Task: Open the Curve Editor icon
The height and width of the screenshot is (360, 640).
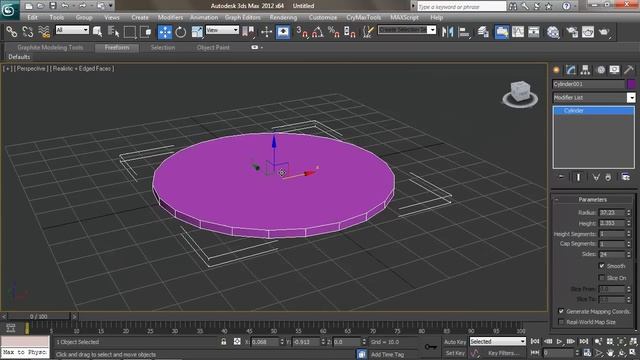Action: [x=518, y=31]
